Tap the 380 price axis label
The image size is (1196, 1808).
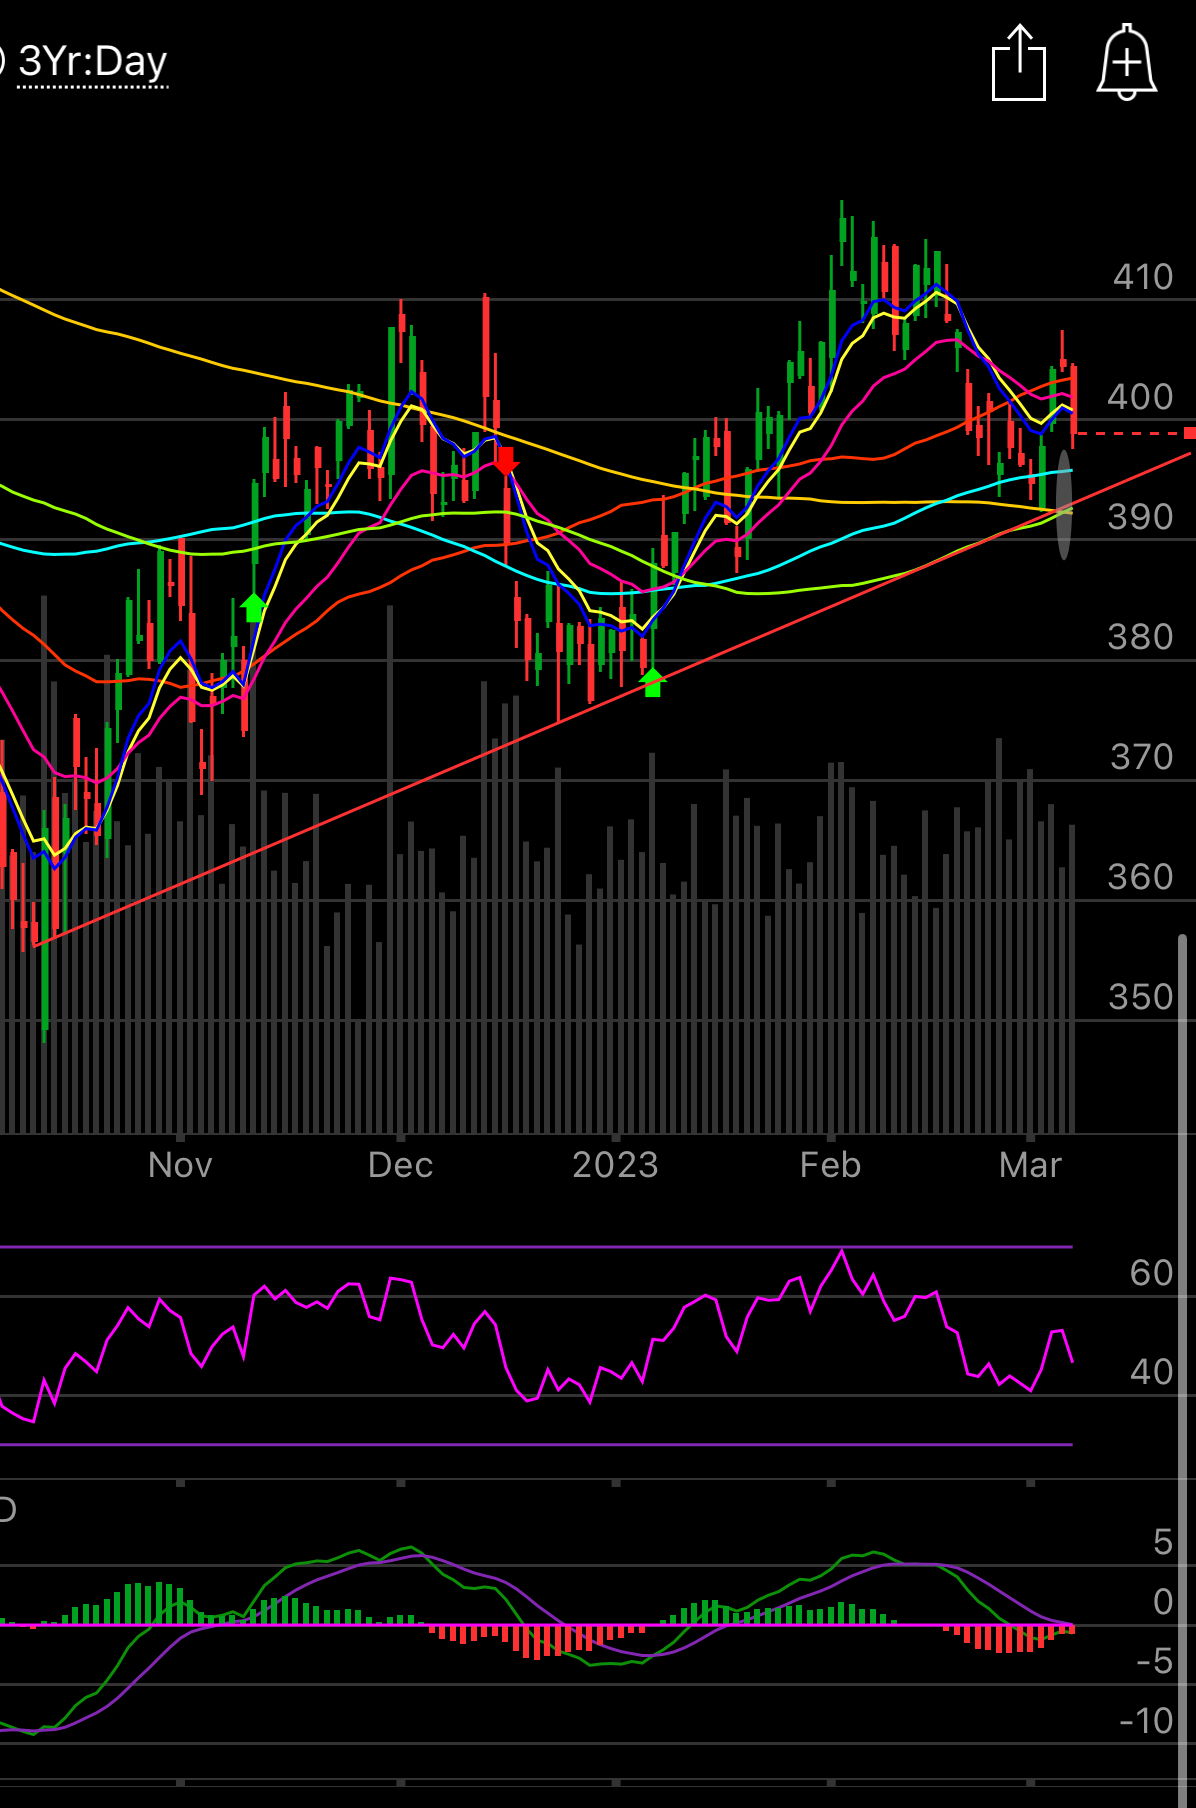[x=1140, y=637]
